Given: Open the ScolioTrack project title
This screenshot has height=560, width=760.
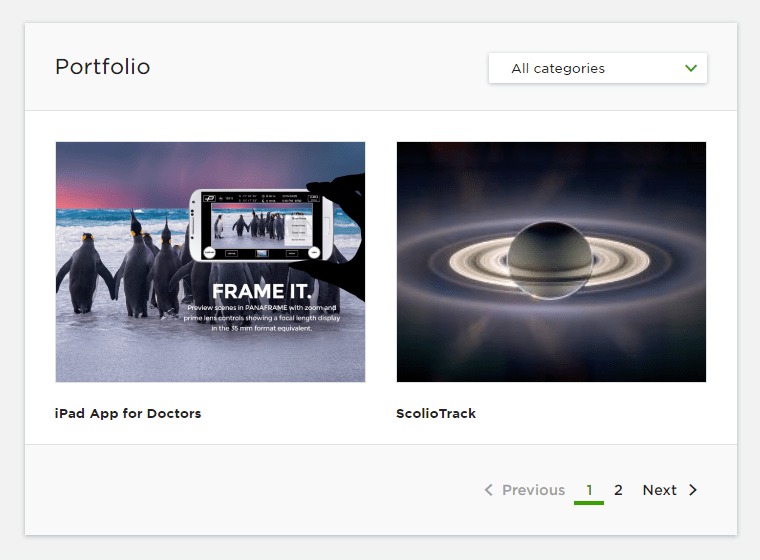Looking at the screenshot, I should click(x=436, y=413).
